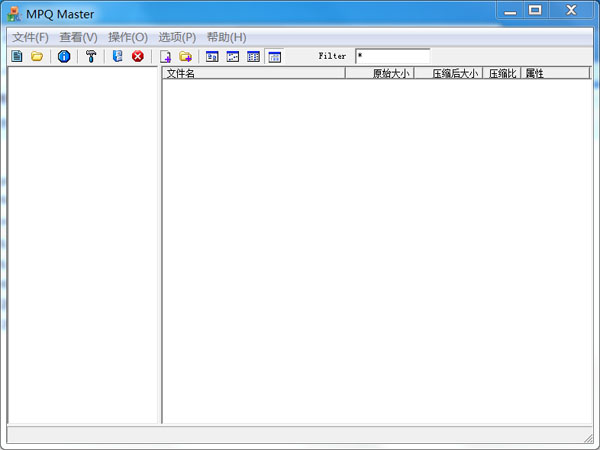Screen dimensions: 600x450
Task: Click inside the Filter text field
Action: coord(393,56)
